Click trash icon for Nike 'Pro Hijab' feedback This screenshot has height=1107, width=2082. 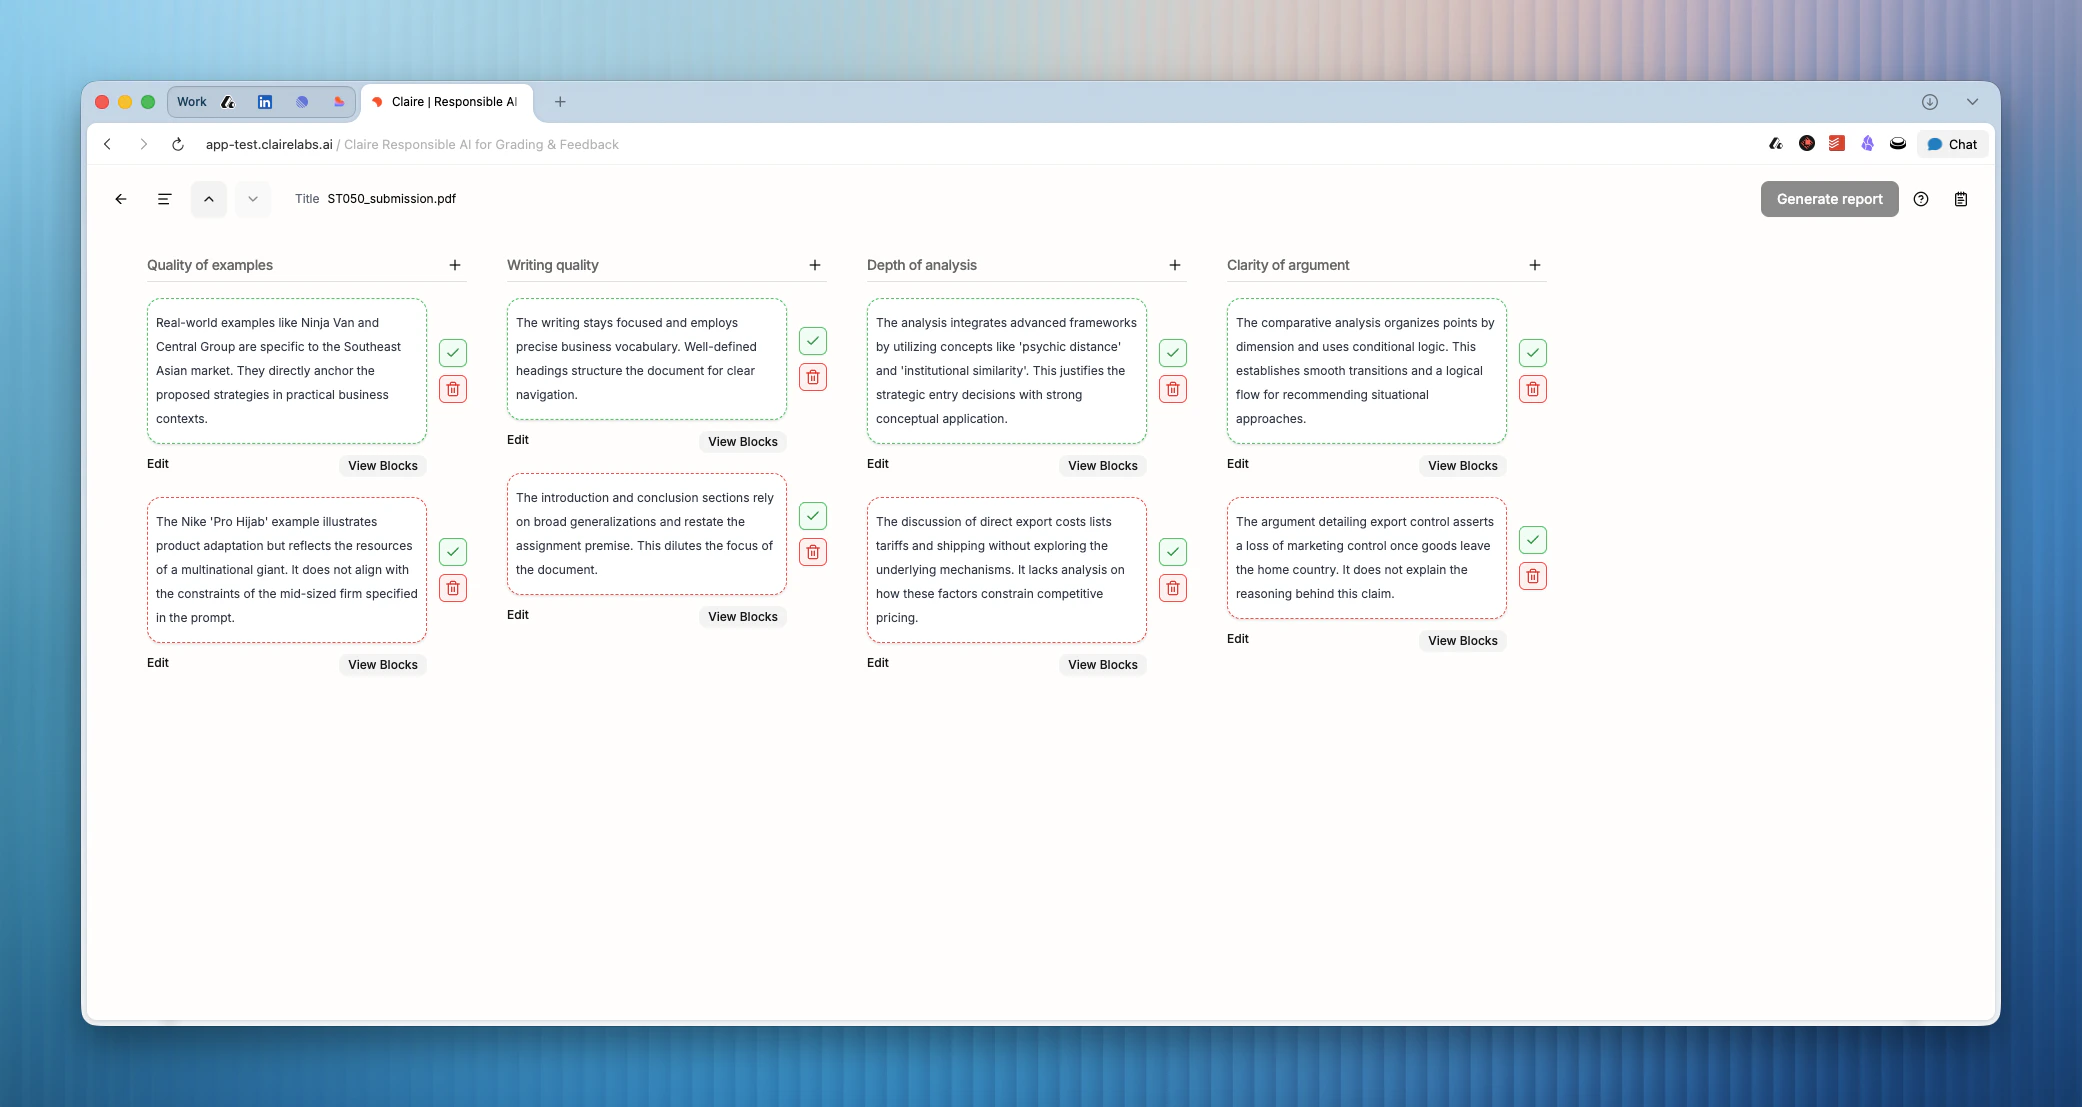click(453, 588)
